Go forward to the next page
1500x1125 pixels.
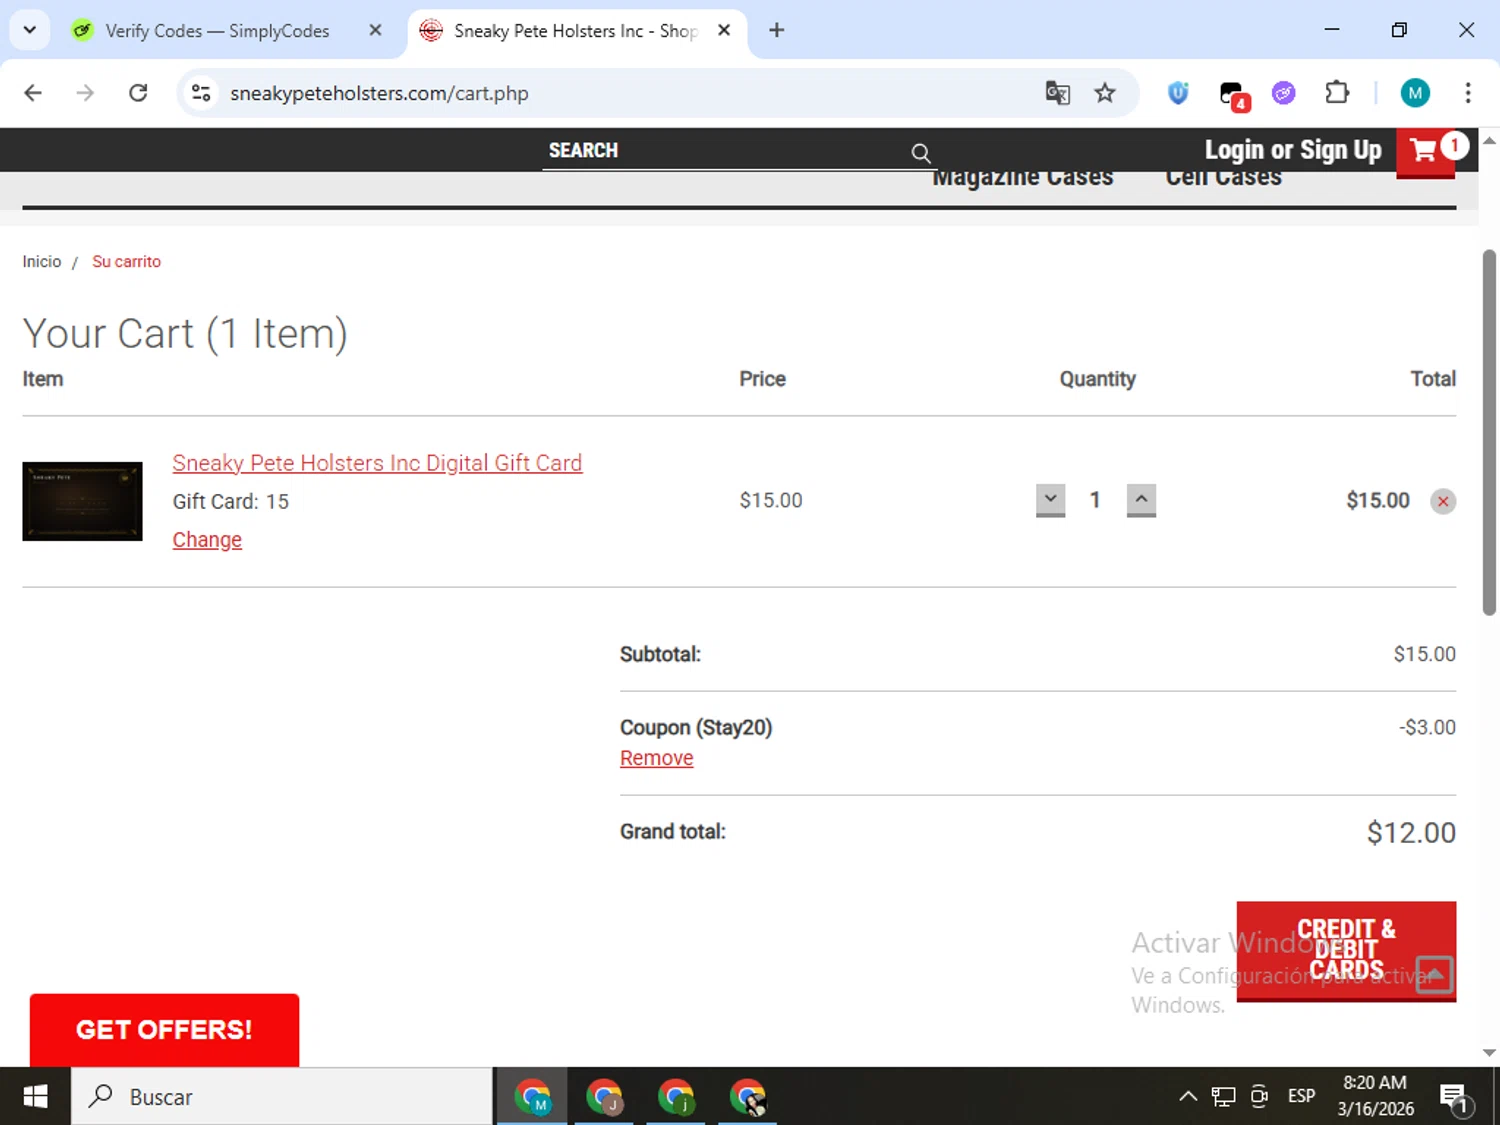pos(85,93)
